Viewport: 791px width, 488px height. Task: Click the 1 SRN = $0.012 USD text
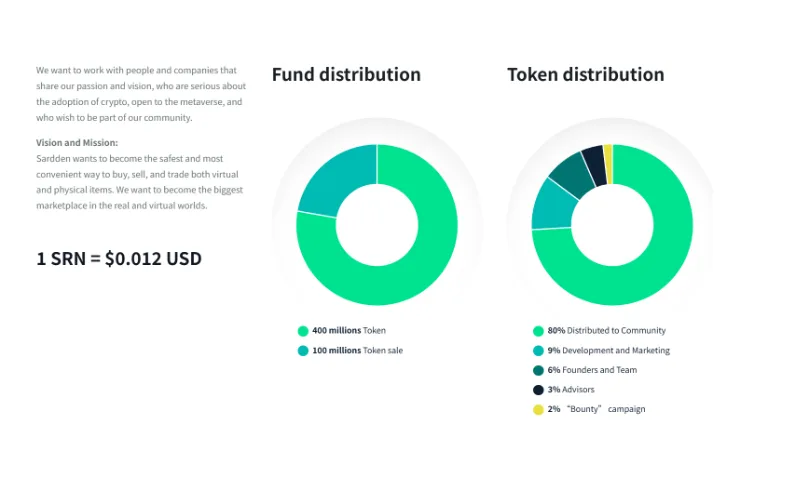[119, 259]
